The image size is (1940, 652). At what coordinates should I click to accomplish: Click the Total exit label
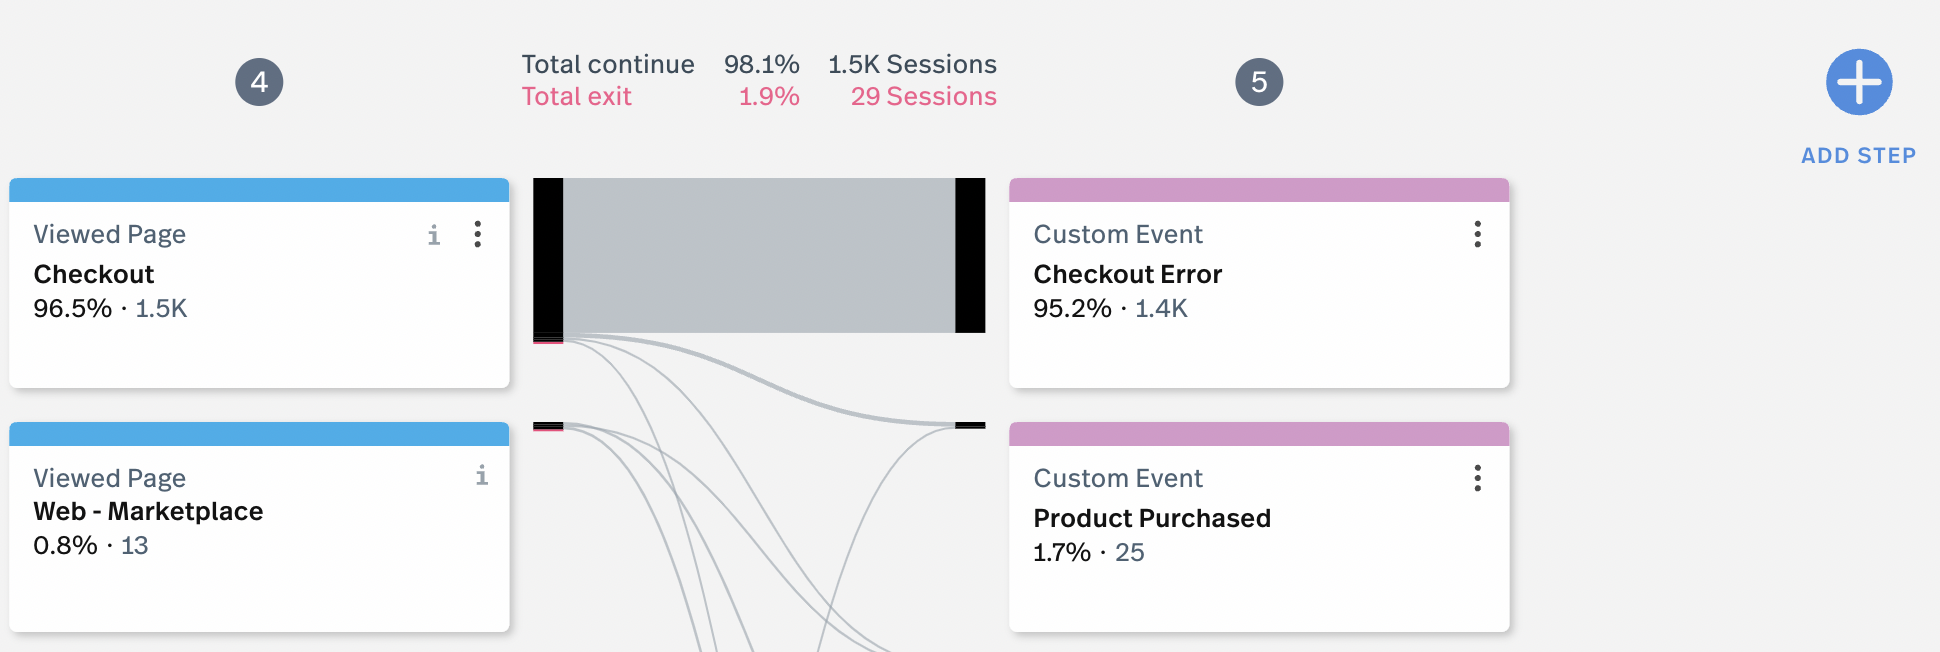pos(577,96)
